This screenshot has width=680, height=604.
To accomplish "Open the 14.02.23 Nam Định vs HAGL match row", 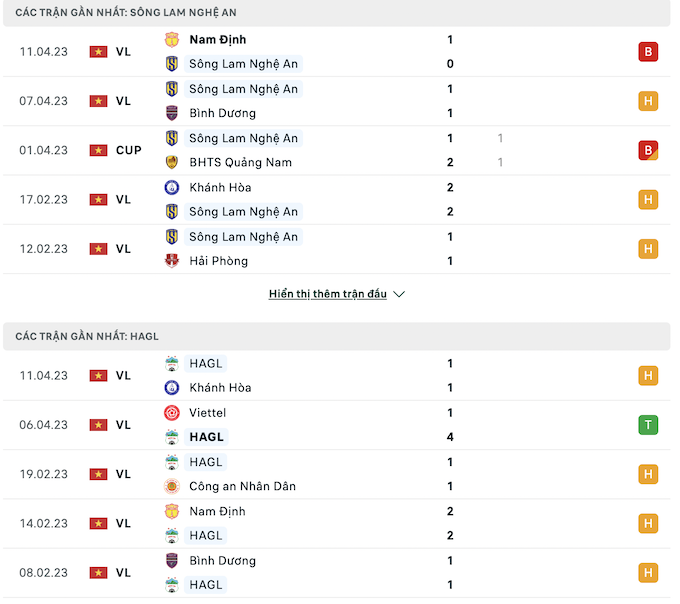I will 340,523.
